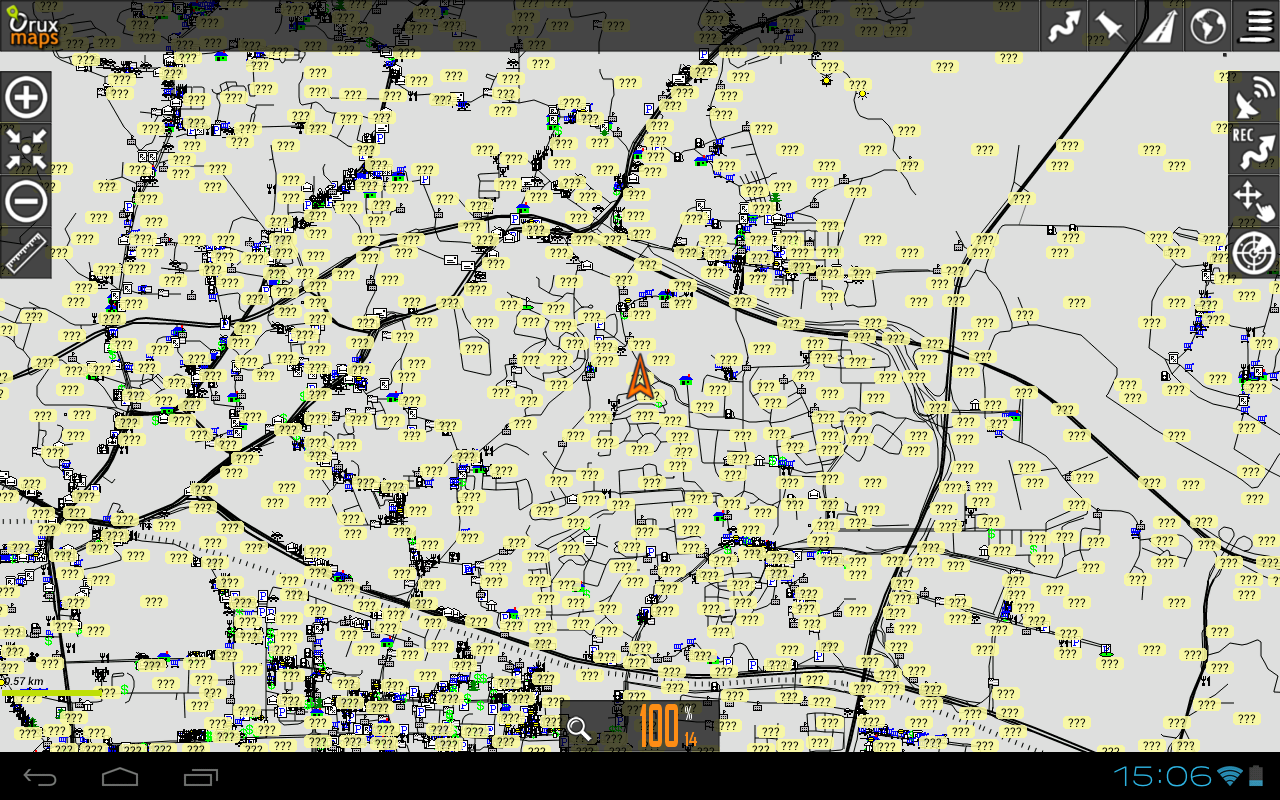Toggle GPS with the satellite dish icon
Viewport: 1280px width, 800px height.
click(x=1254, y=98)
